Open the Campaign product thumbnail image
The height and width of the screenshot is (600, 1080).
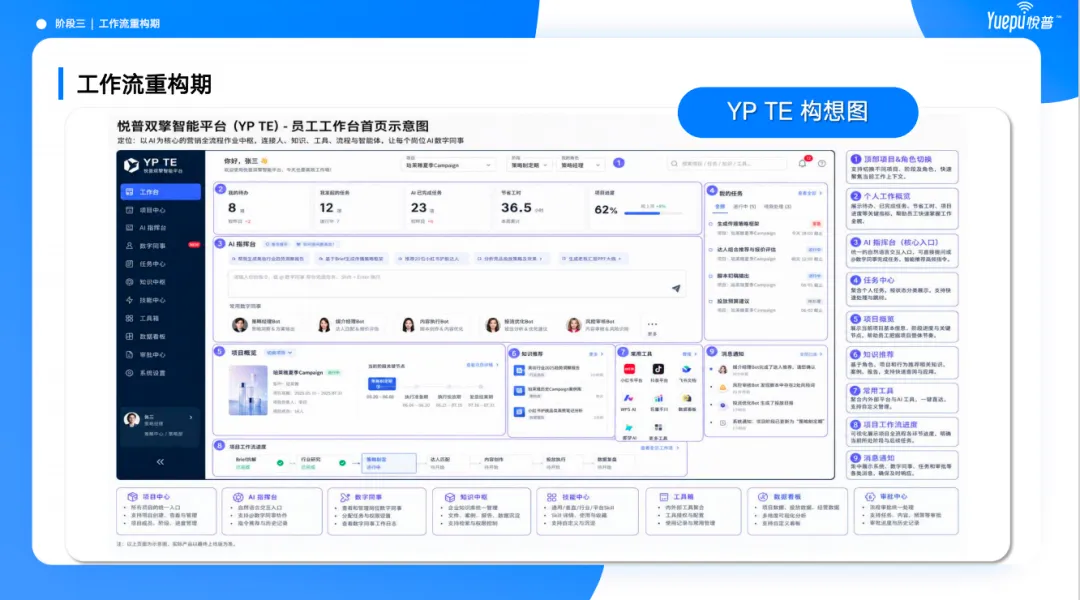pos(248,390)
